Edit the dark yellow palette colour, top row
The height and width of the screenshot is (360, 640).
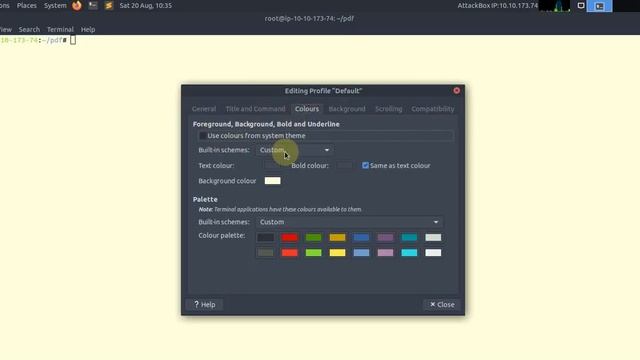point(338,237)
